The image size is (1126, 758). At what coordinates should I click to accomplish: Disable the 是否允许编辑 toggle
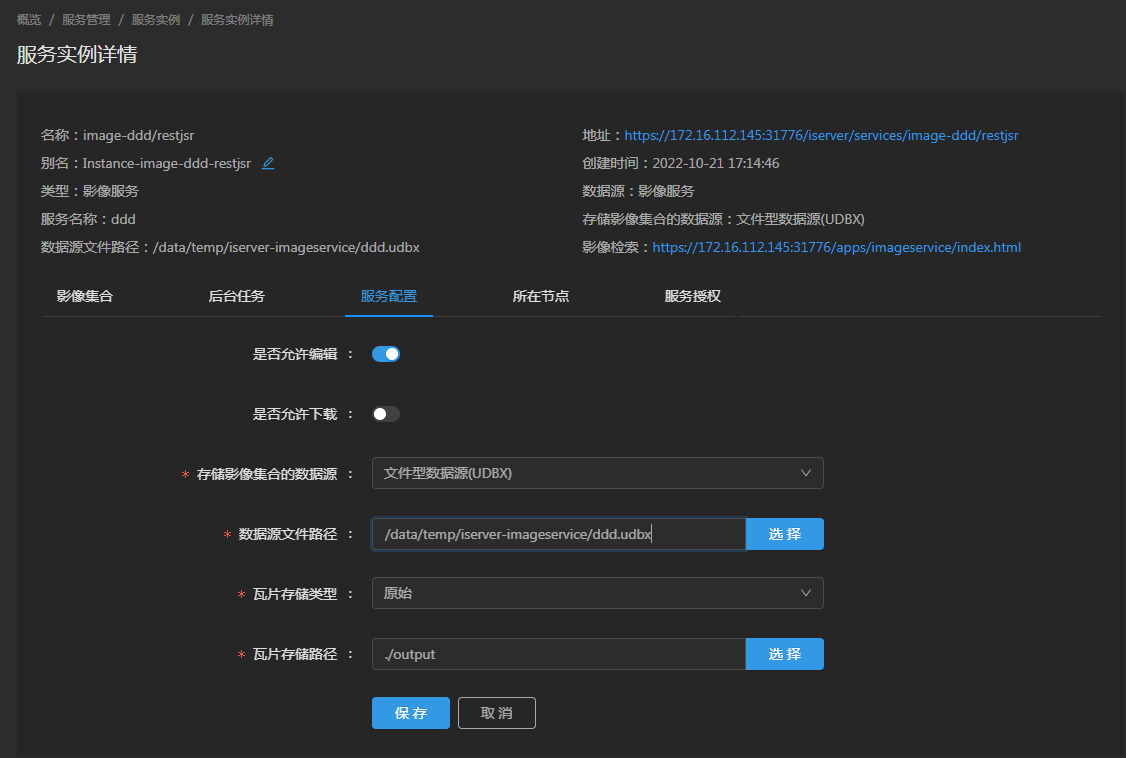coord(385,353)
